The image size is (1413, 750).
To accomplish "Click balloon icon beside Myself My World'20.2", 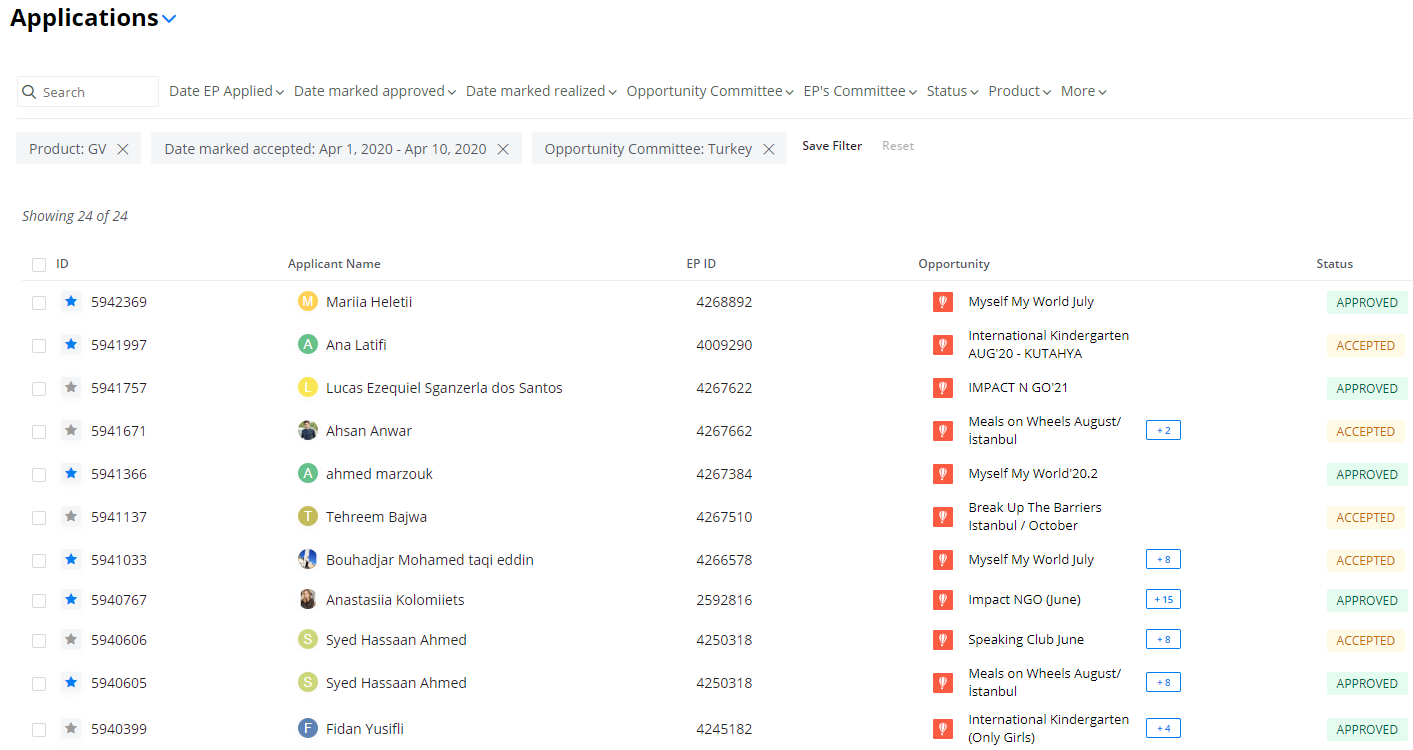I will 943,473.
